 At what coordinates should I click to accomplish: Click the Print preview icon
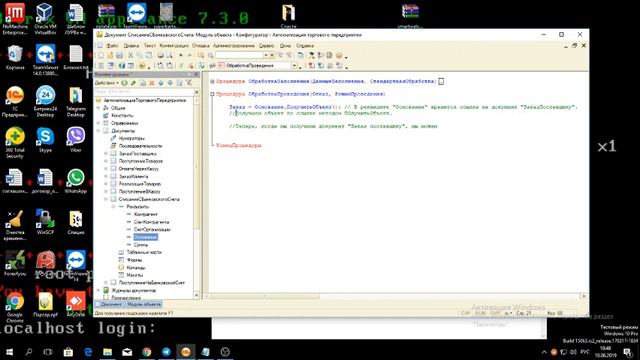(x=169, y=55)
